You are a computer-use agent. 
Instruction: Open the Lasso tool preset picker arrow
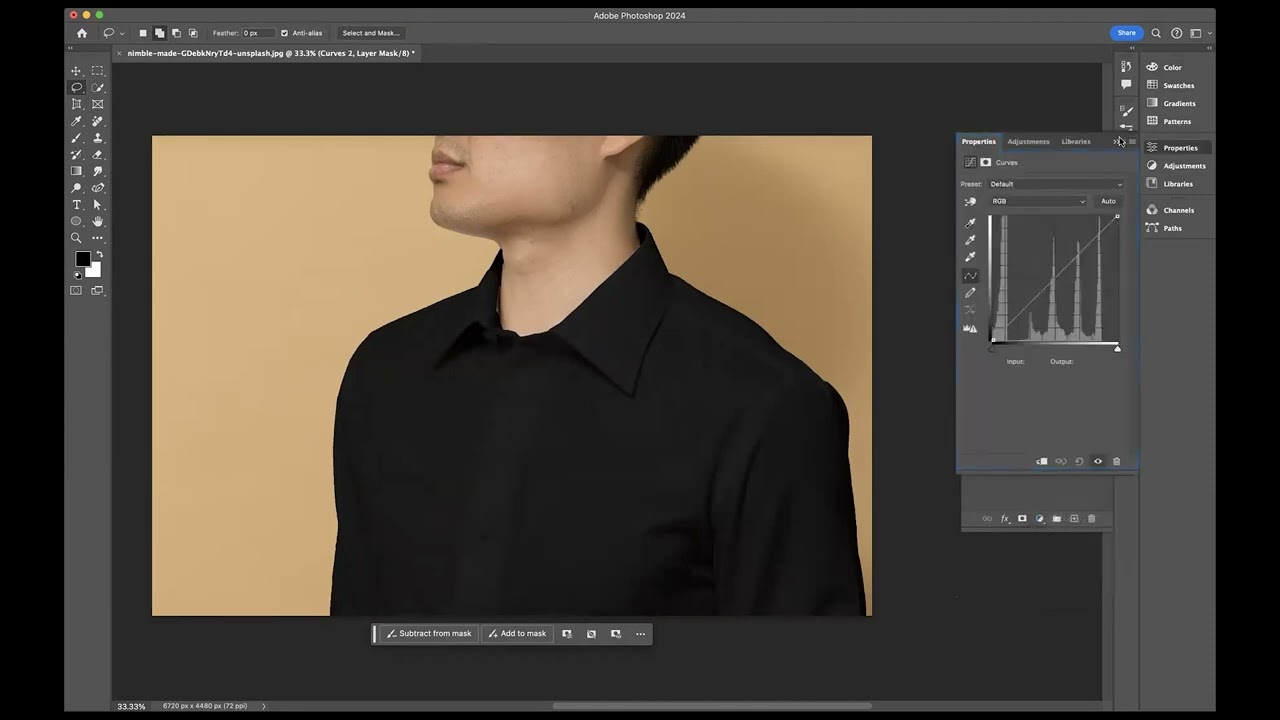[x=122, y=33]
